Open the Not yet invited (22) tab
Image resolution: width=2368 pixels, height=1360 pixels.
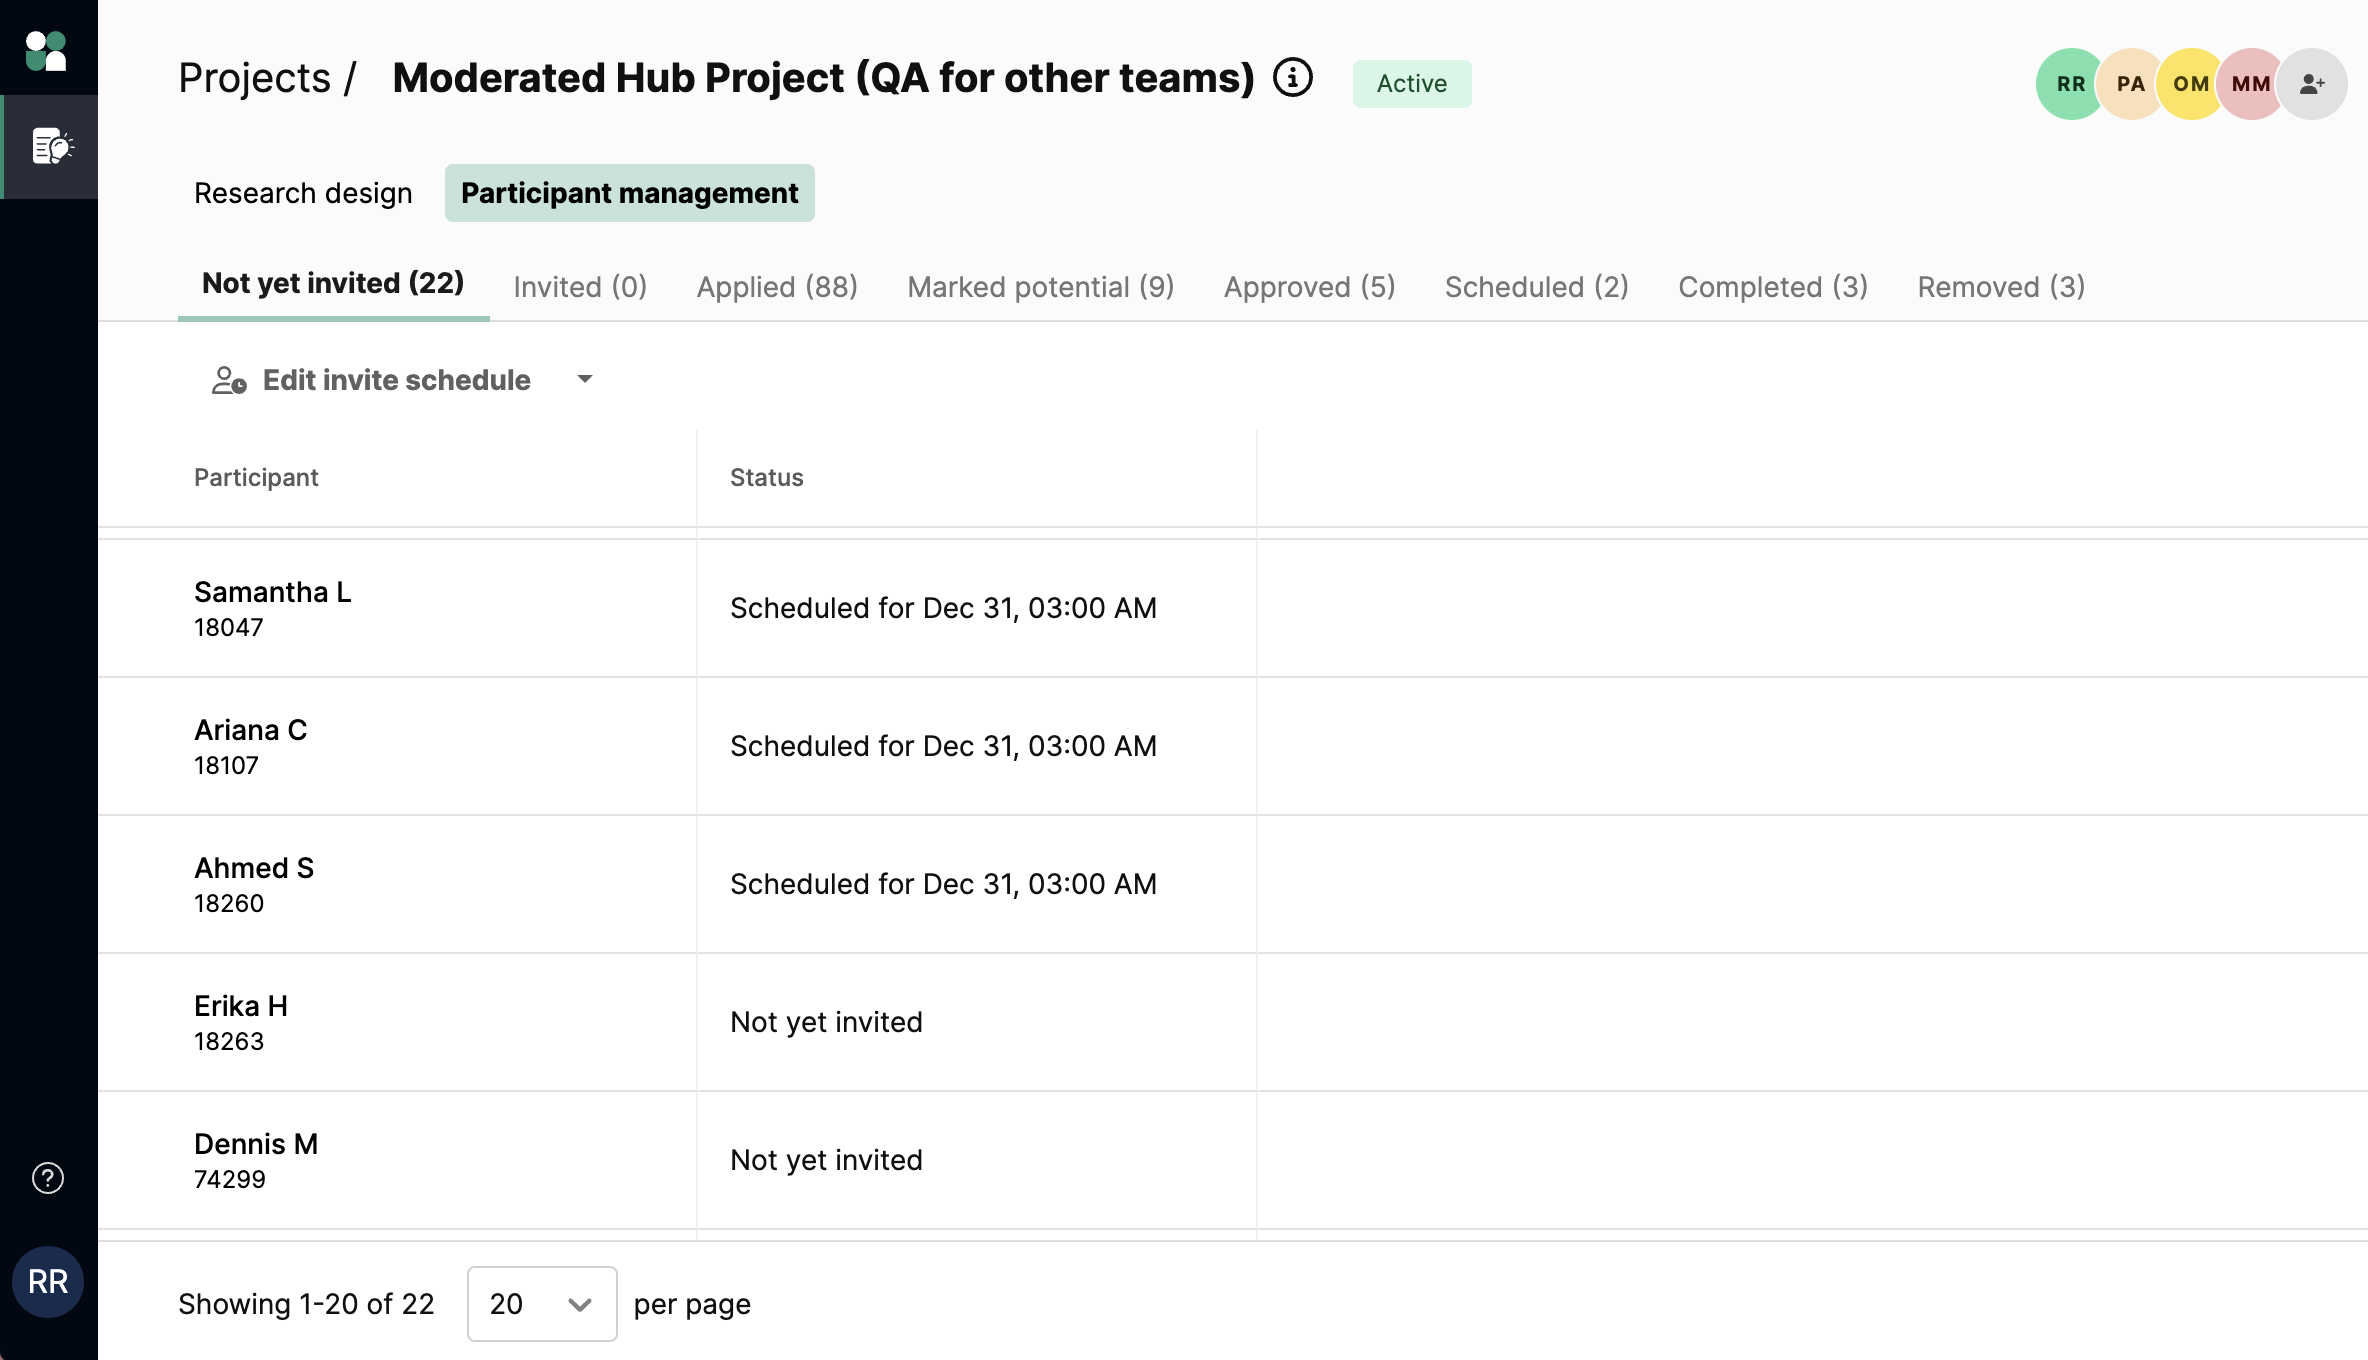coord(333,284)
